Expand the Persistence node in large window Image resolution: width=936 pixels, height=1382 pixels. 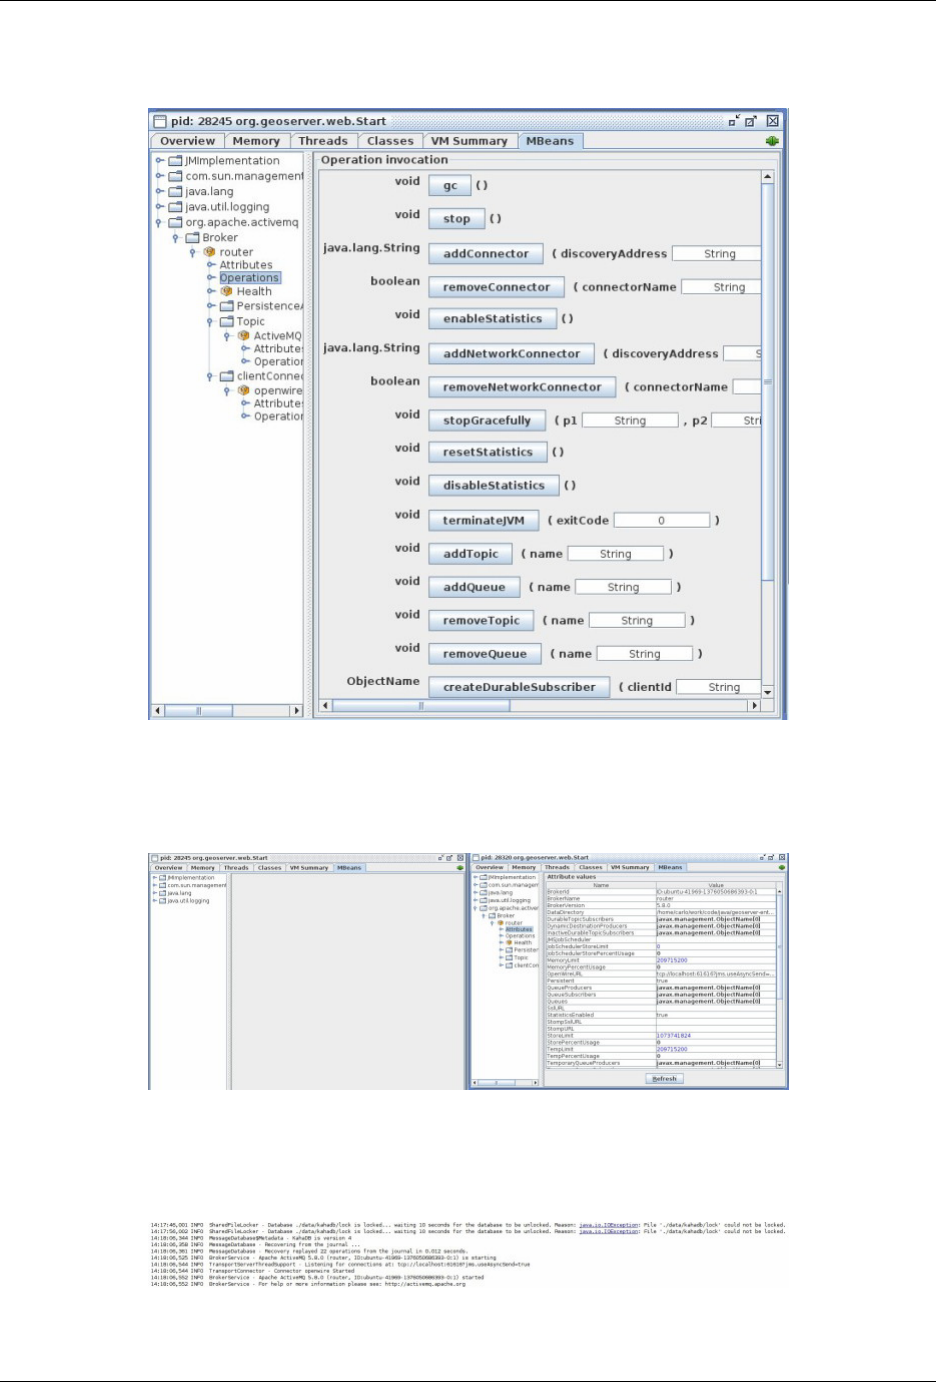pos(210,306)
